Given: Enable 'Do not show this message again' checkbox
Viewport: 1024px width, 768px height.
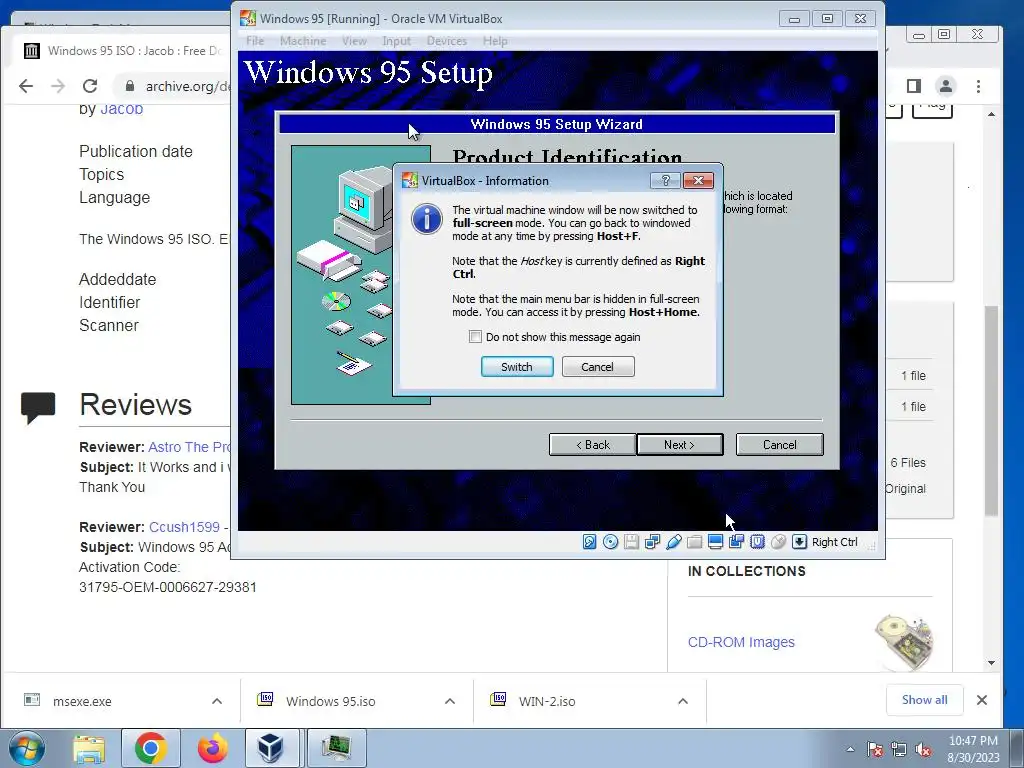Looking at the screenshot, I should point(475,337).
